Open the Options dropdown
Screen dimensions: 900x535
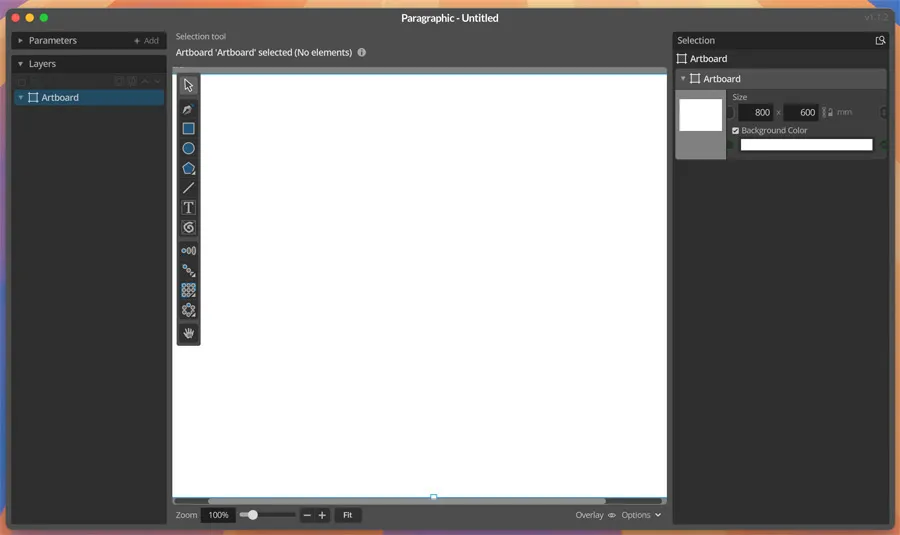tap(641, 515)
